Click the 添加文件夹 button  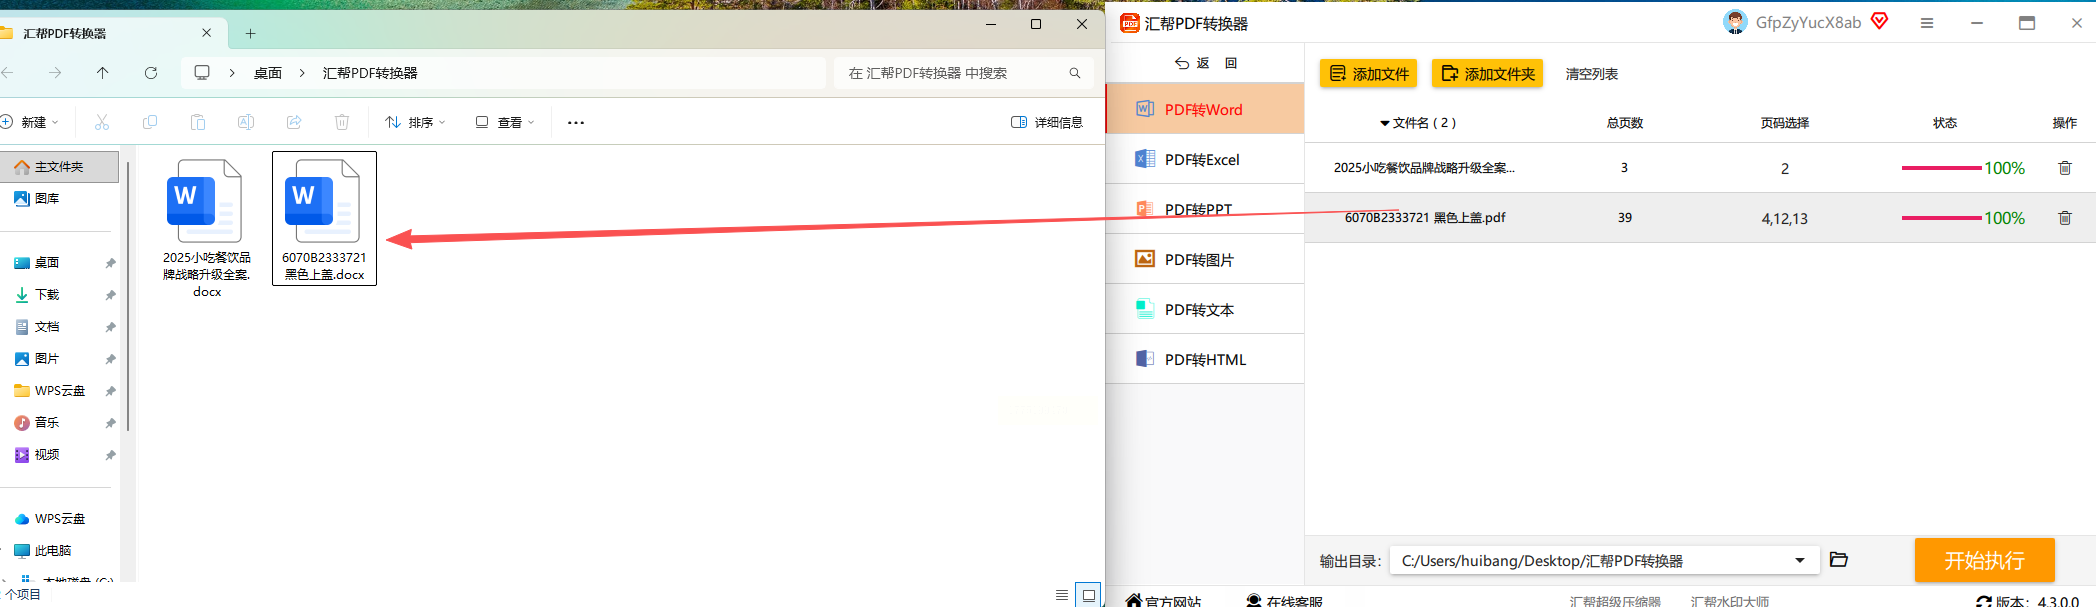coord(1487,74)
